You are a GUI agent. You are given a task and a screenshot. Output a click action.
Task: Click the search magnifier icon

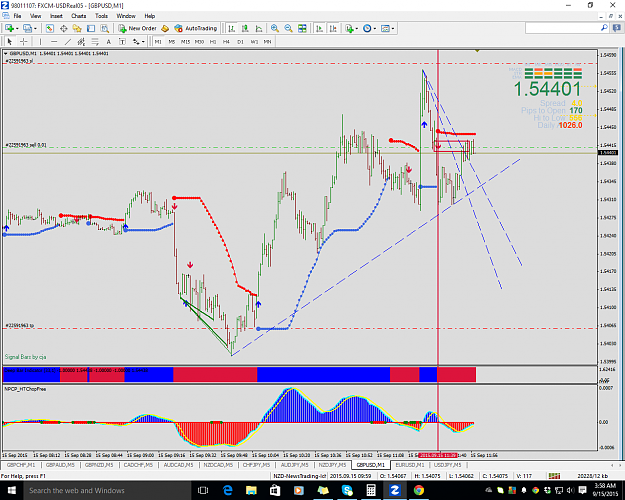tap(604, 28)
